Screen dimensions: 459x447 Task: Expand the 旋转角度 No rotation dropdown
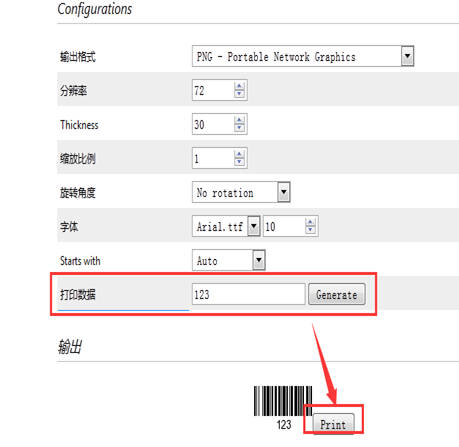click(284, 192)
